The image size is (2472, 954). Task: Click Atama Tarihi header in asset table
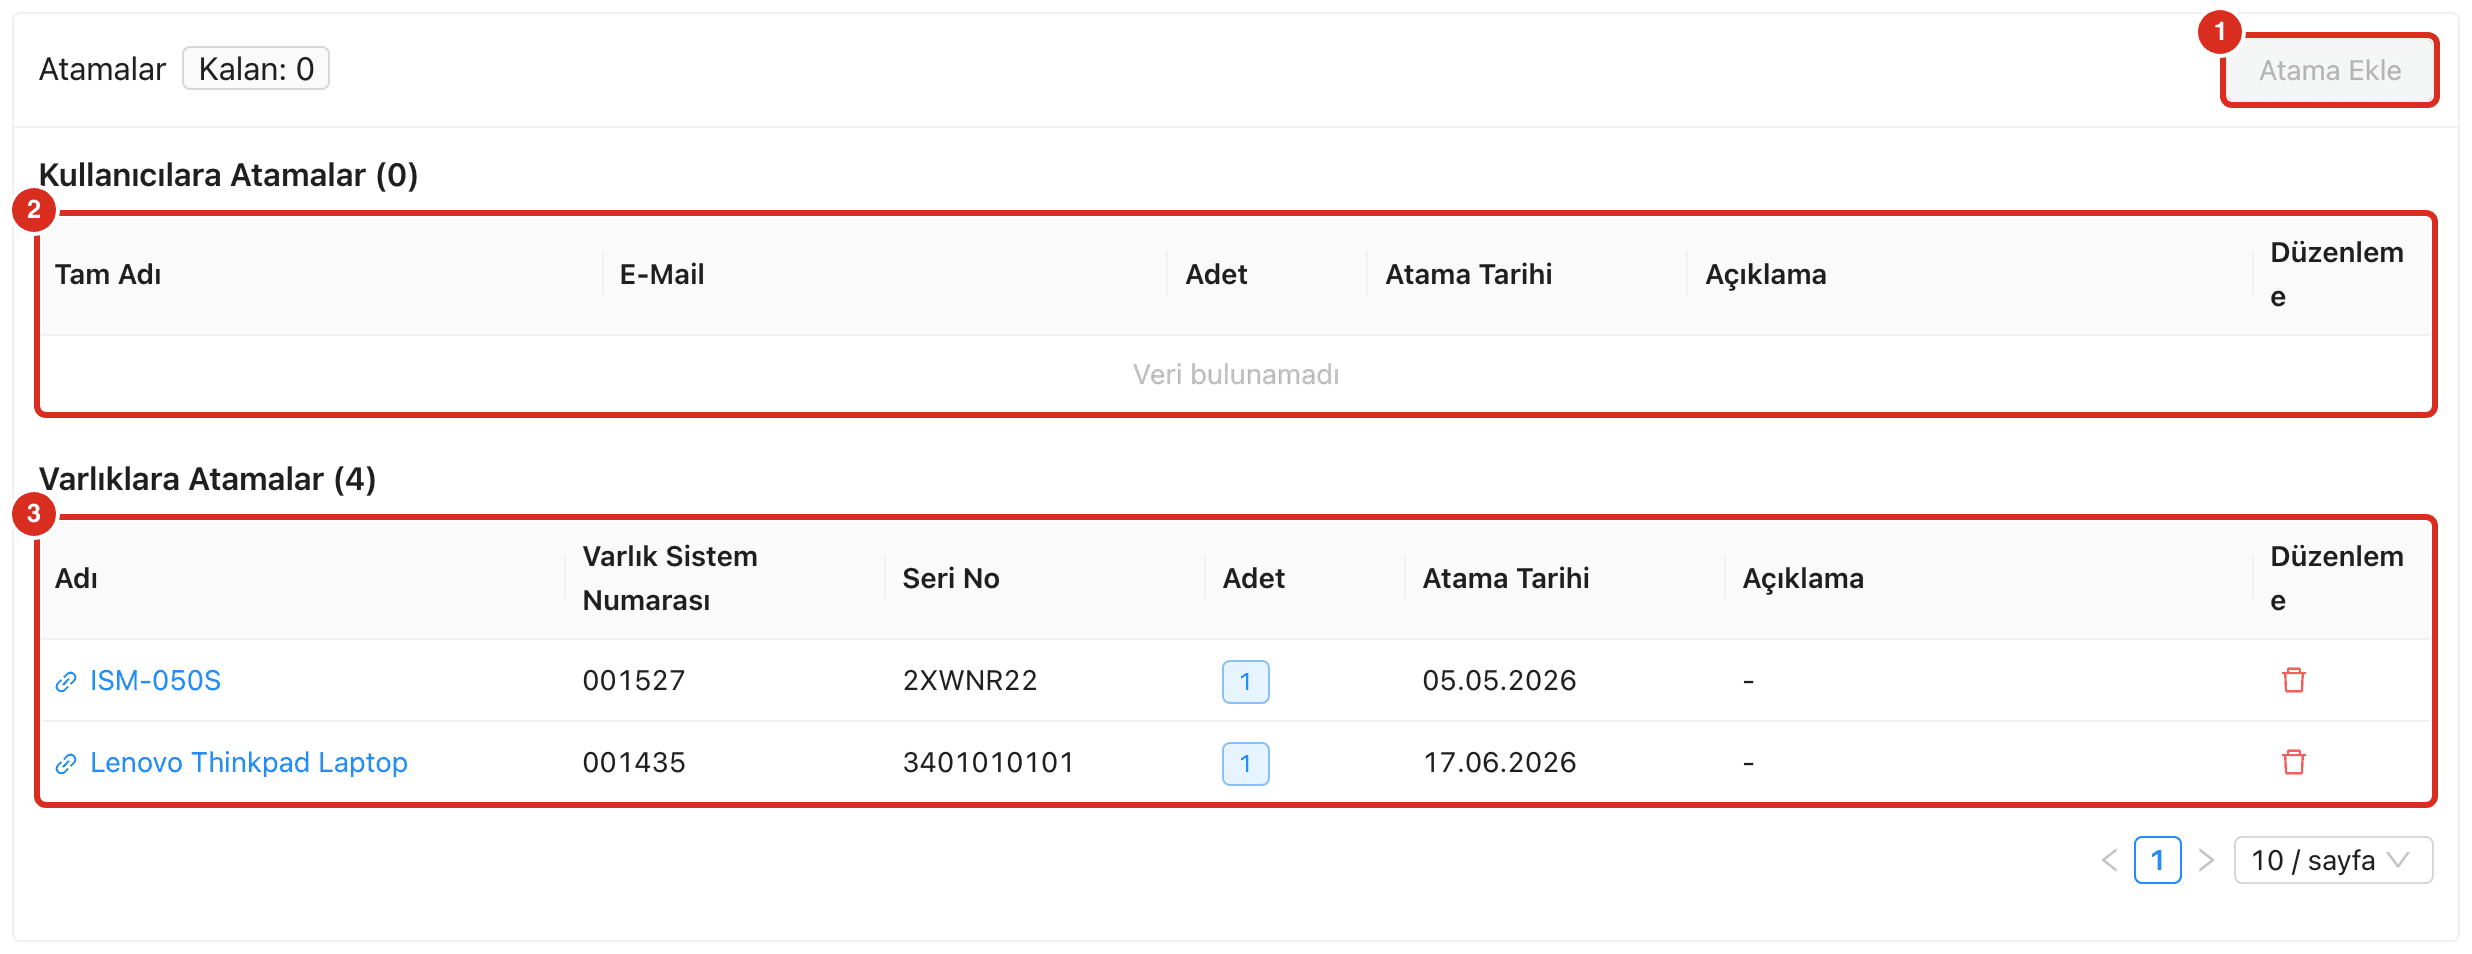[x=1506, y=578]
